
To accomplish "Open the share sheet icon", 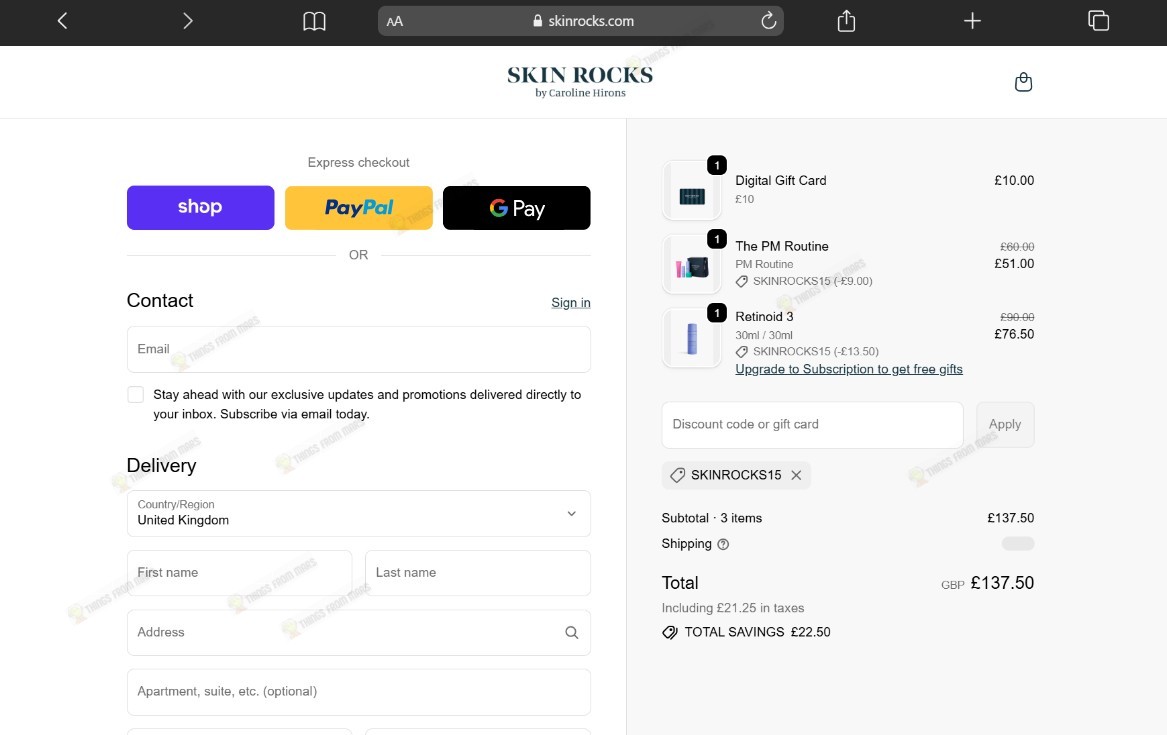I will click(846, 21).
